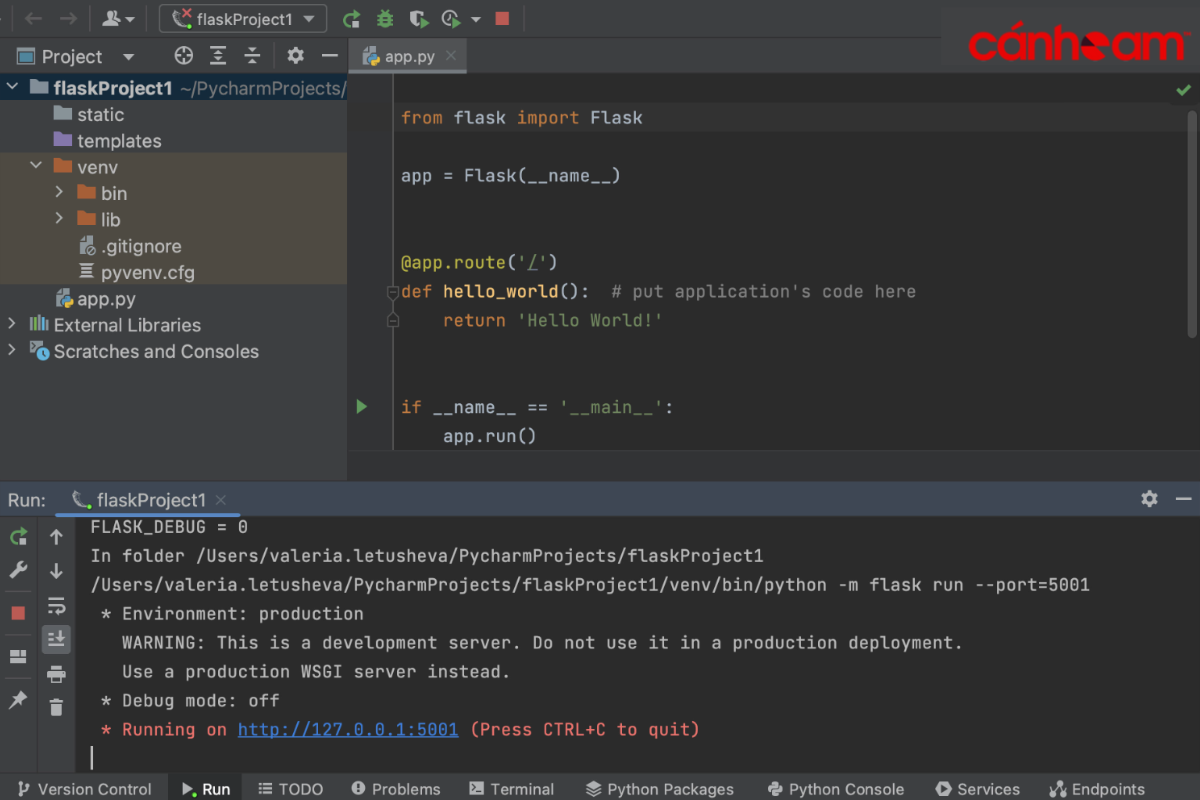Rerun flaskProject1 from the top toolbar
1200x800 pixels.
(x=351, y=19)
